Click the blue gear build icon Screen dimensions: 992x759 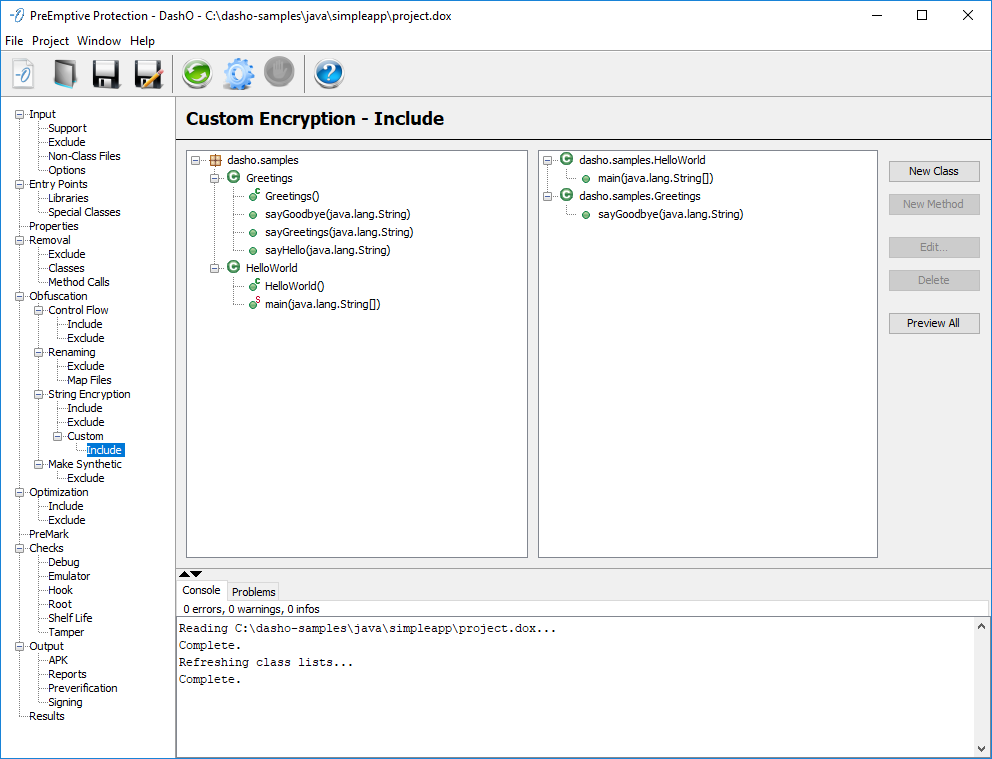(238, 74)
